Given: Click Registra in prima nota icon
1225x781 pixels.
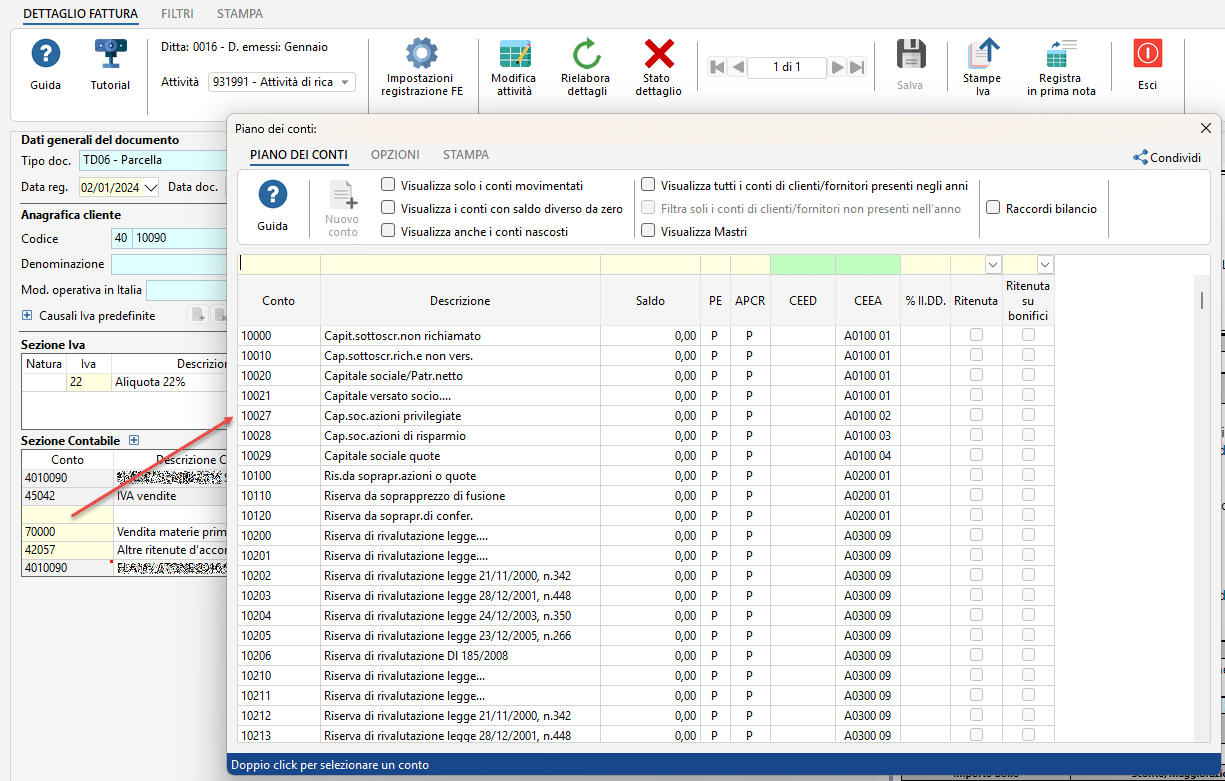Looking at the screenshot, I should pyautogui.click(x=1060, y=54).
